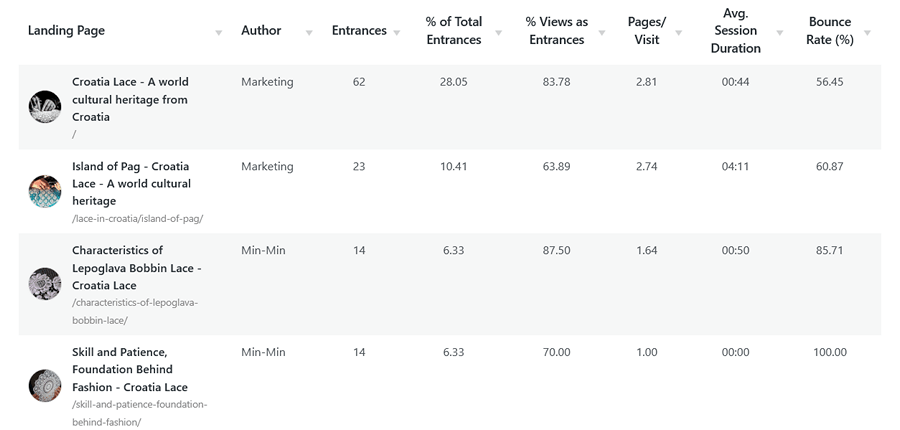The width and height of the screenshot is (900, 430).
Task: Open 'Island of Pag - Croatia Lace' page title
Action: [131, 184]
